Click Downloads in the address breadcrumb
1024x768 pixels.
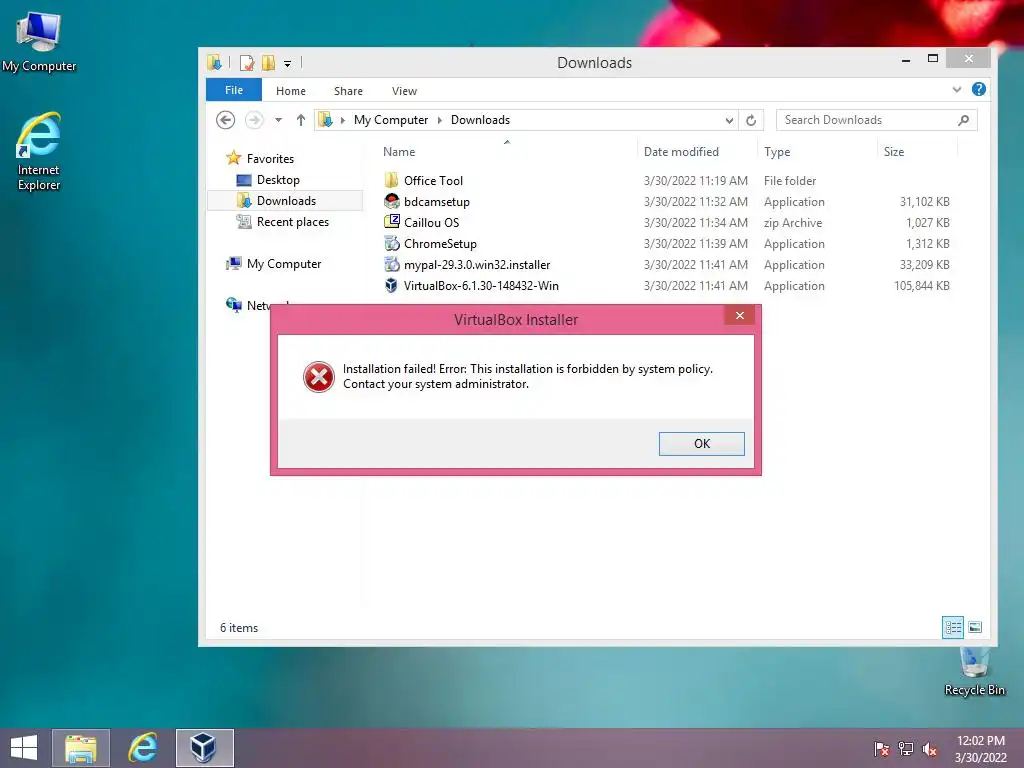pyautogui.click(x=480, y=120)
